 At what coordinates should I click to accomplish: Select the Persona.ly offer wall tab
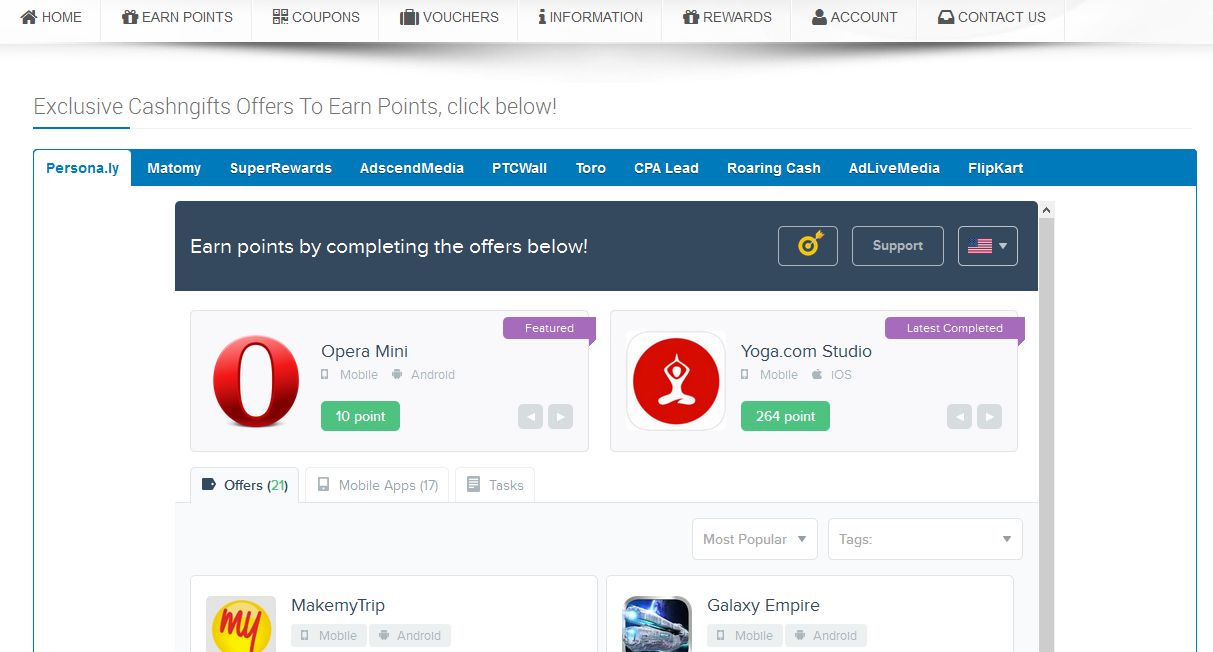click(82, 168)
